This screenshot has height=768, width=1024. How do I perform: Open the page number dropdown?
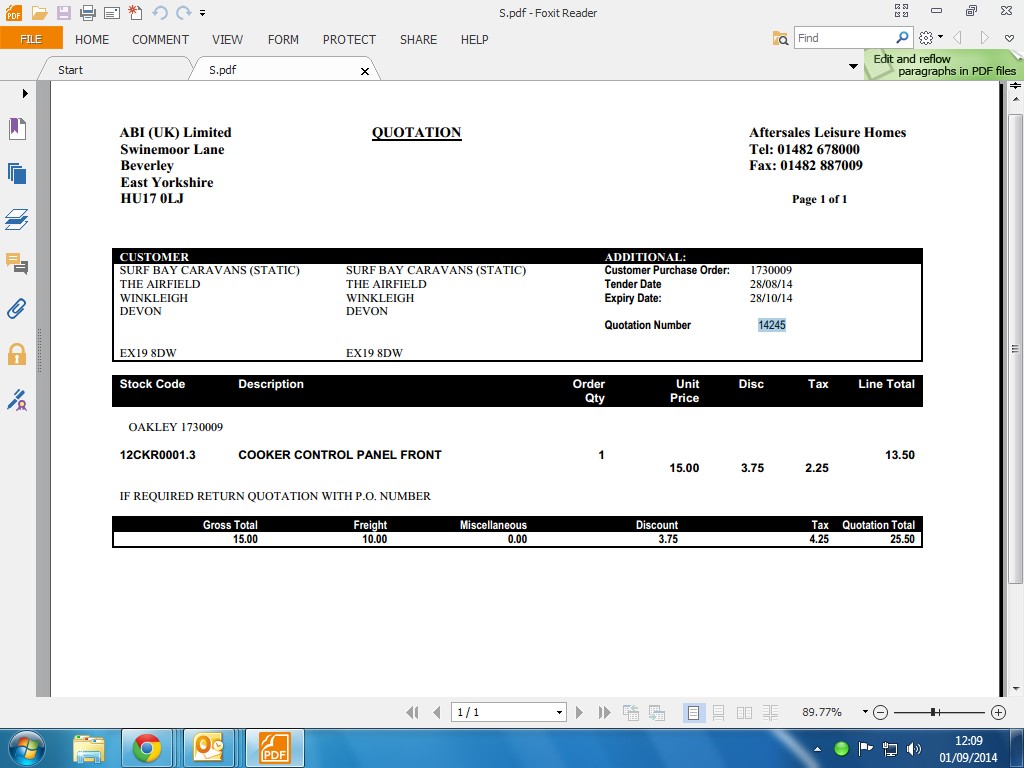pyautogui.click(x=559, y=713)
